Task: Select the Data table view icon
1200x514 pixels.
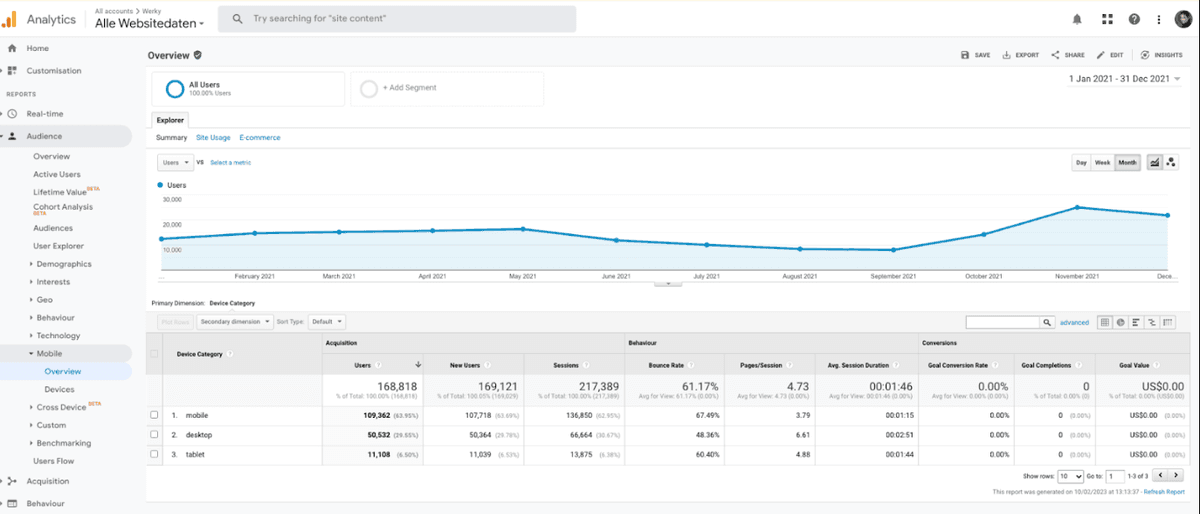Action: [x=1104, y=322]
